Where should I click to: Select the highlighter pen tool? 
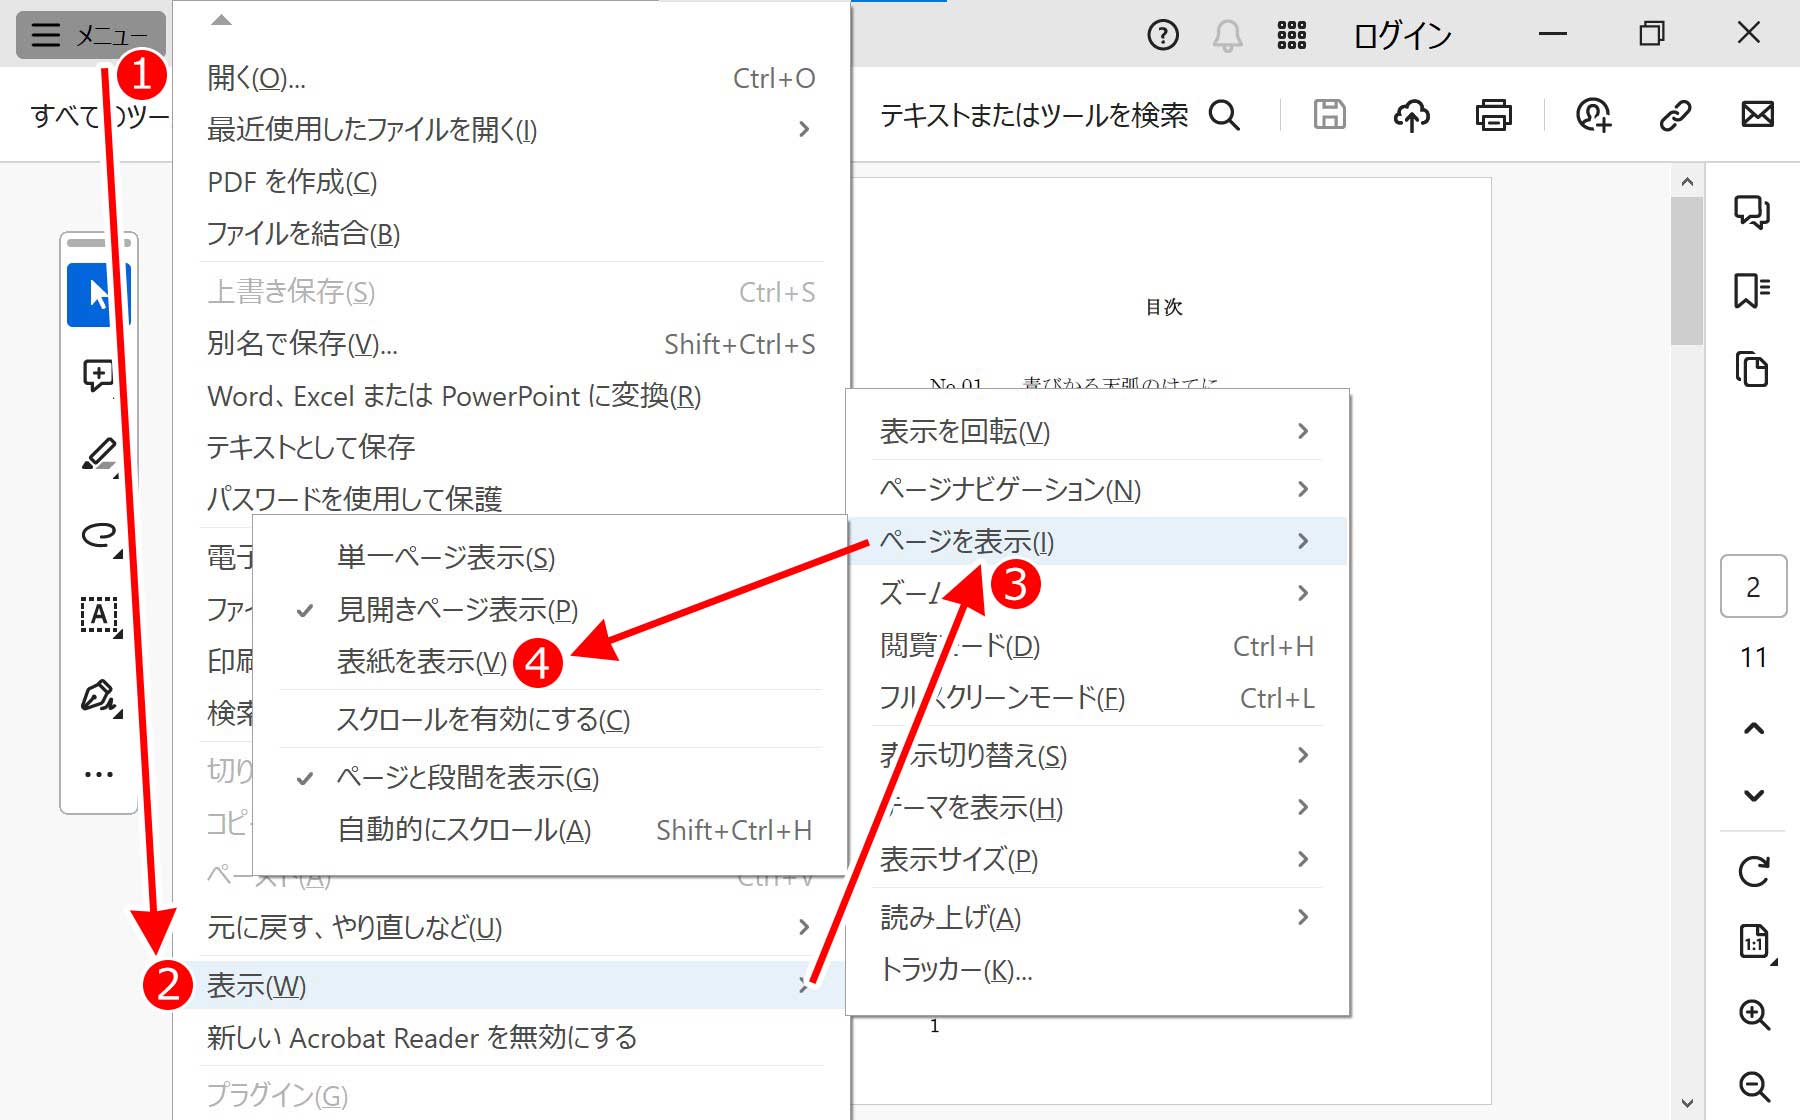pos(98,455)
